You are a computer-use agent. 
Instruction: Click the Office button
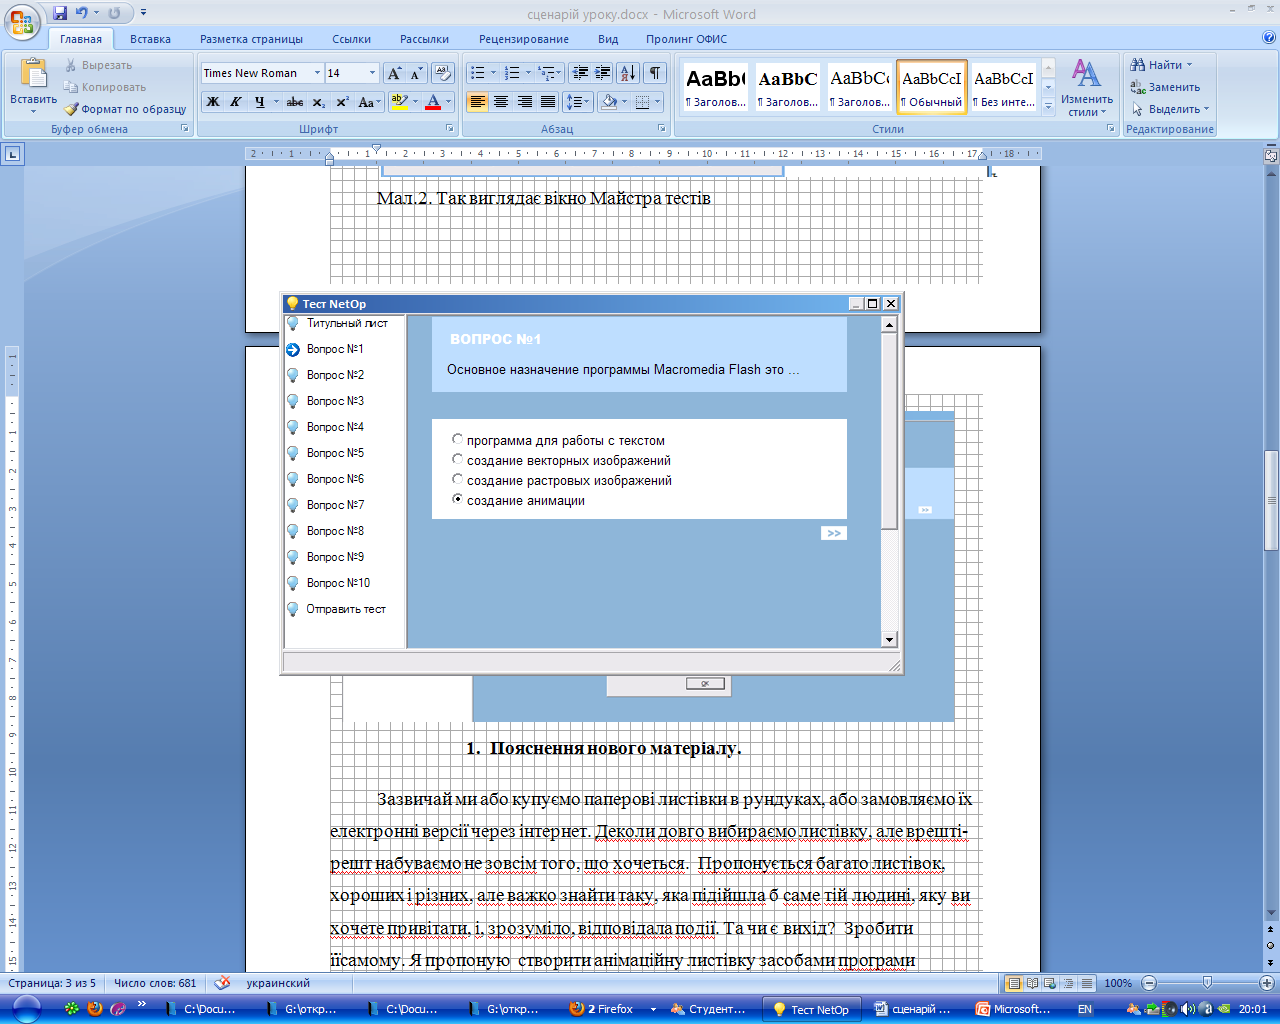(x=22, y=20)
